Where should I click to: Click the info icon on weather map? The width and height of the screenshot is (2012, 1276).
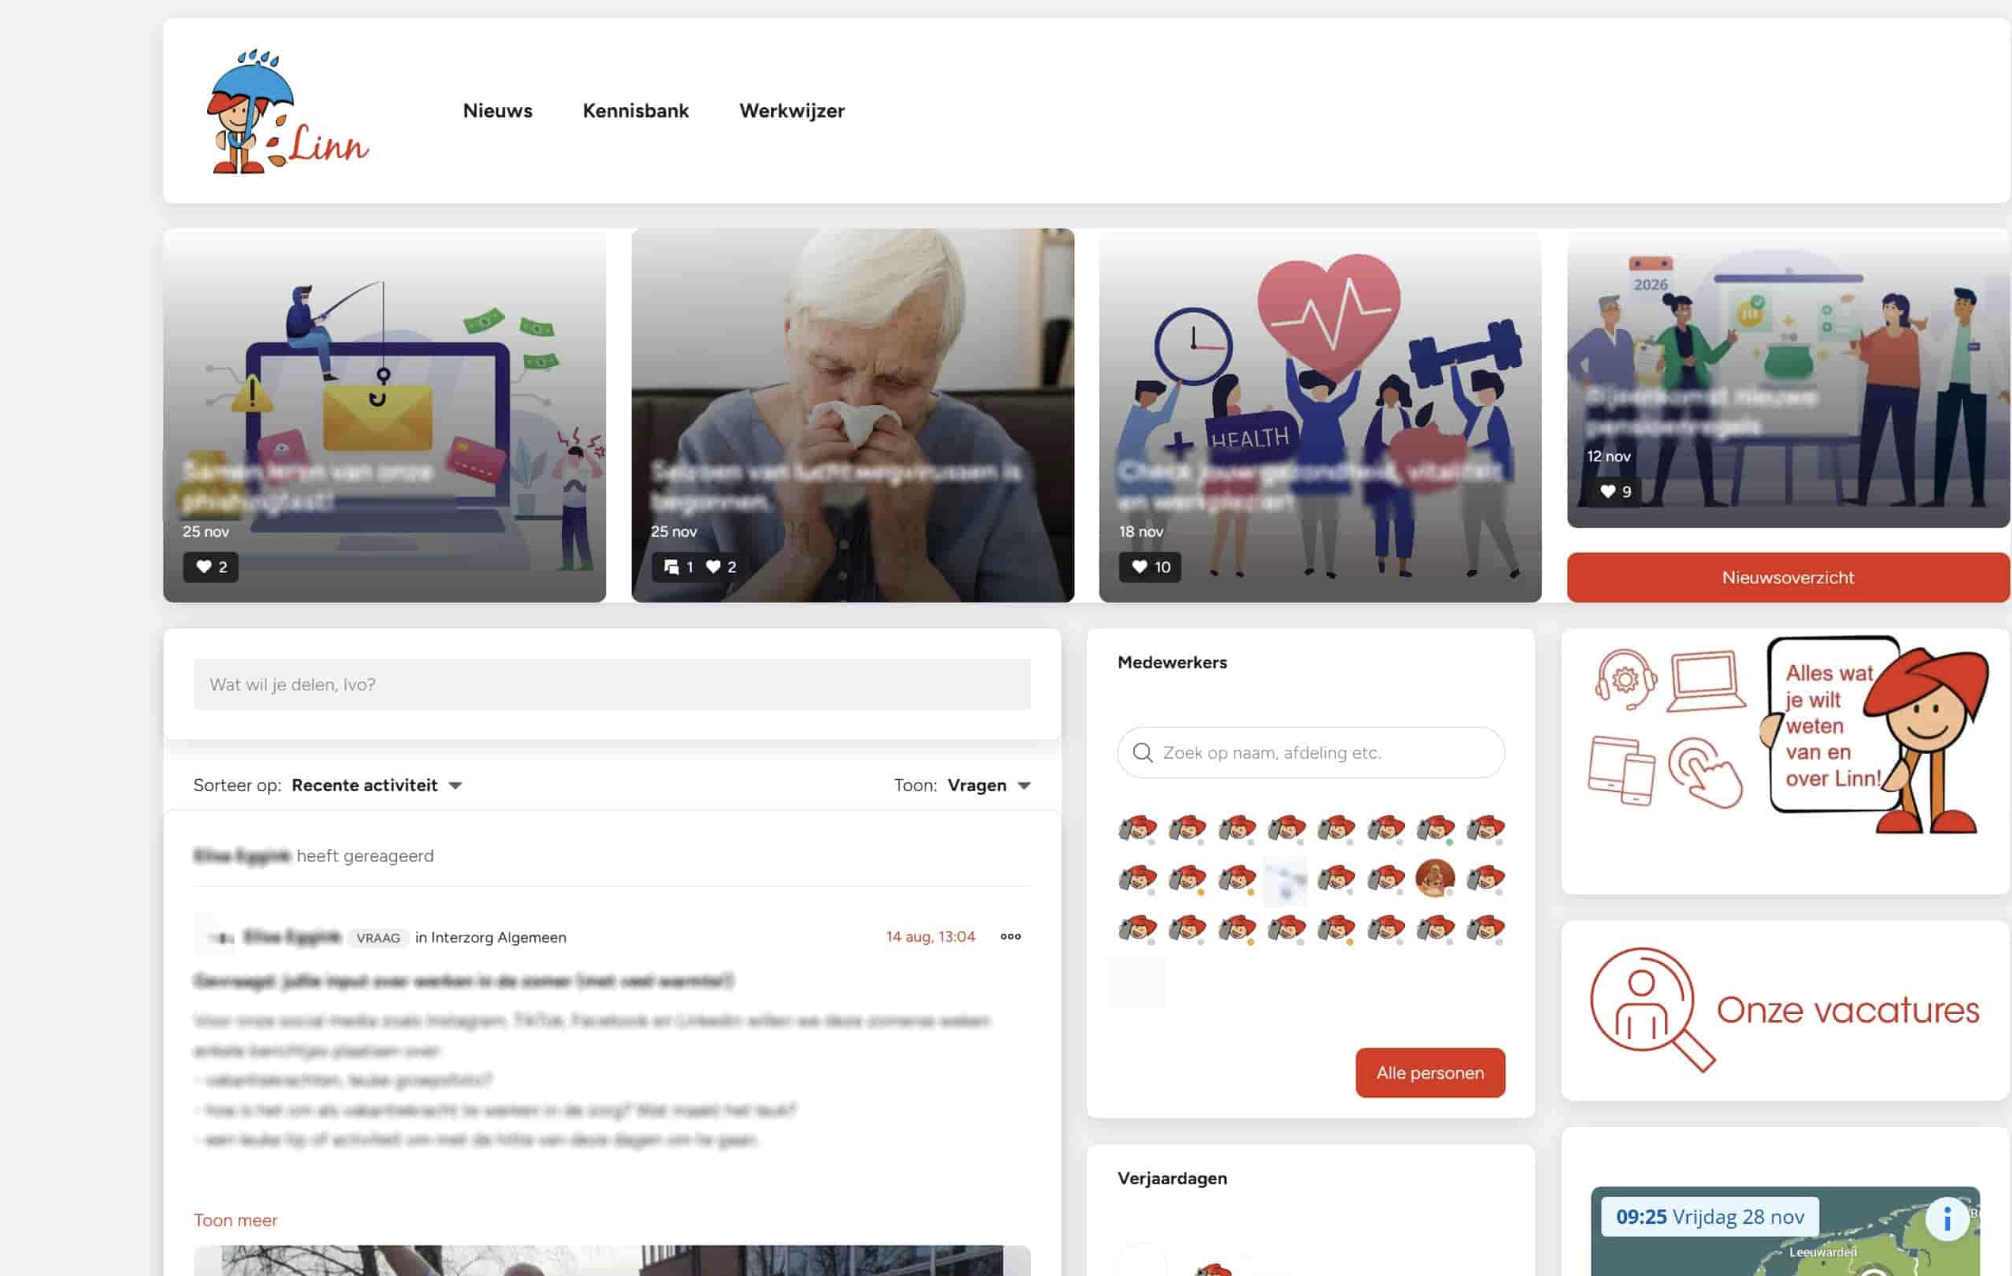tap(1946, 1219)
